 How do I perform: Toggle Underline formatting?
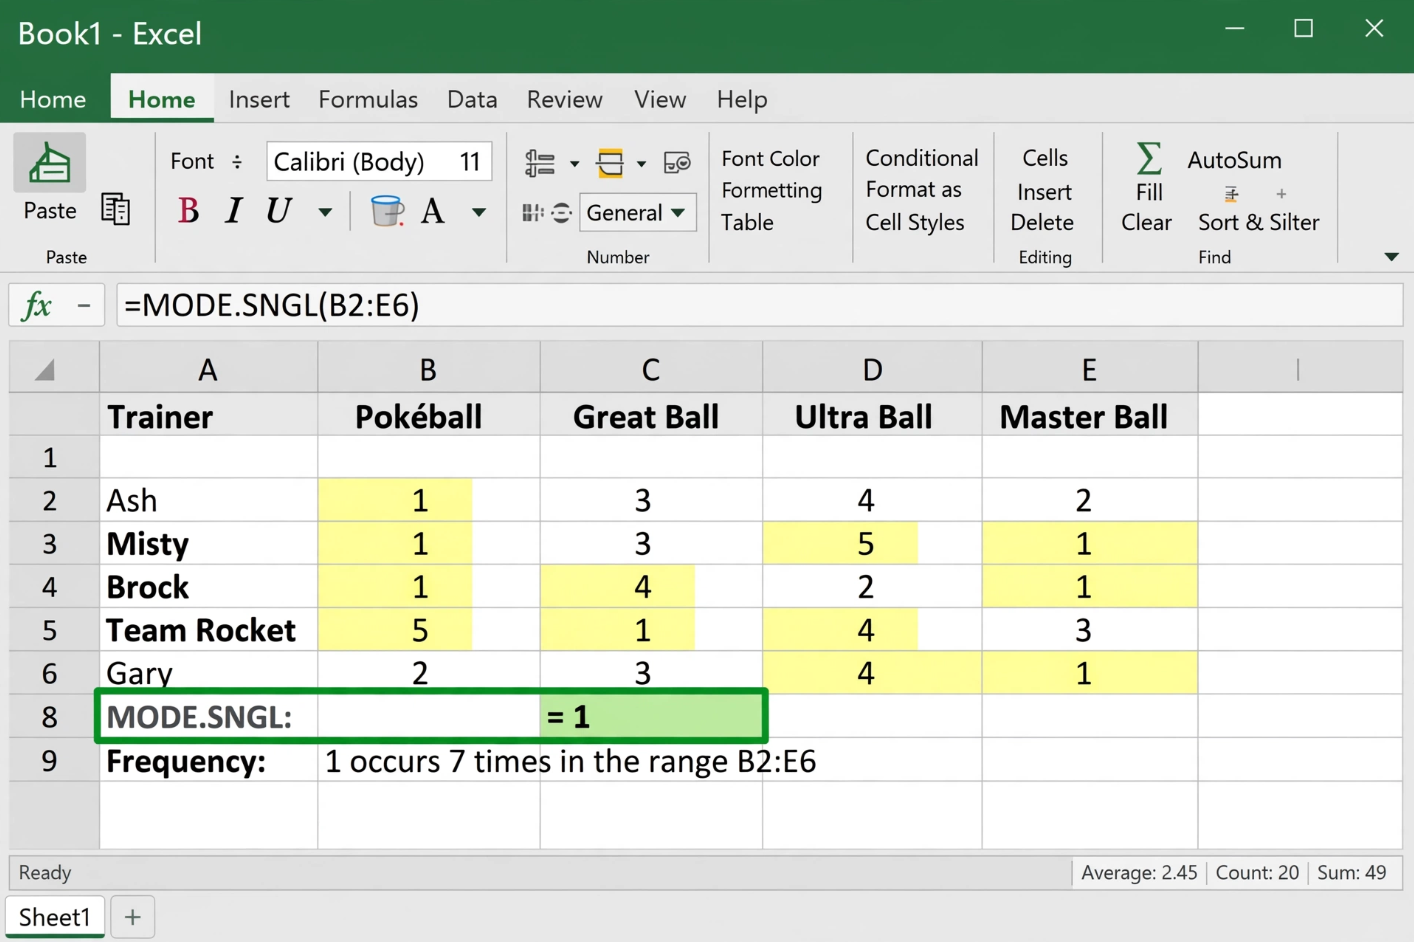[x=278, y=211]
